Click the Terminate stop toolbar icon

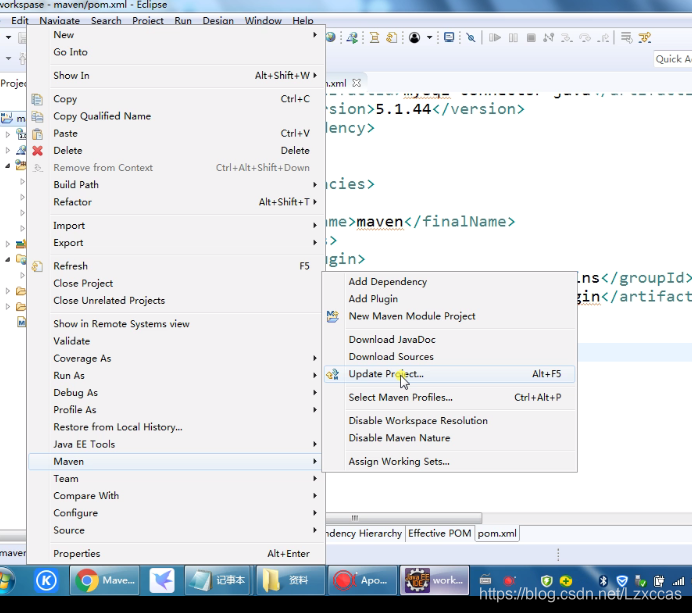(x=531, y=38)
